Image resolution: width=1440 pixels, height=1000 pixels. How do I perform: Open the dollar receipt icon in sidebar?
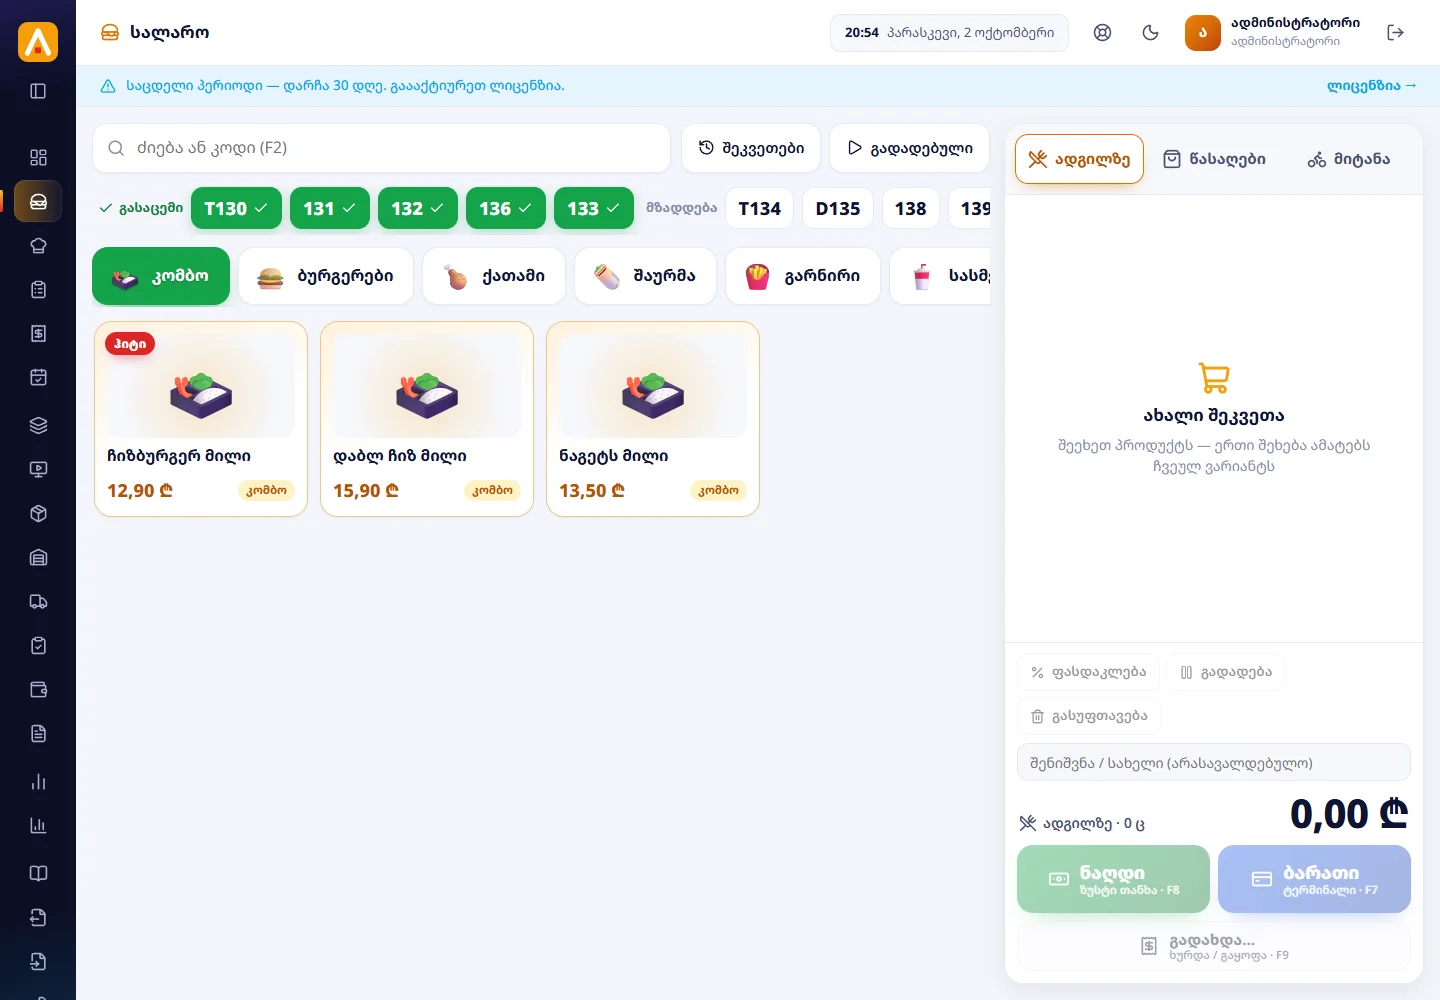pyautogui.click(x=38, y=333)
